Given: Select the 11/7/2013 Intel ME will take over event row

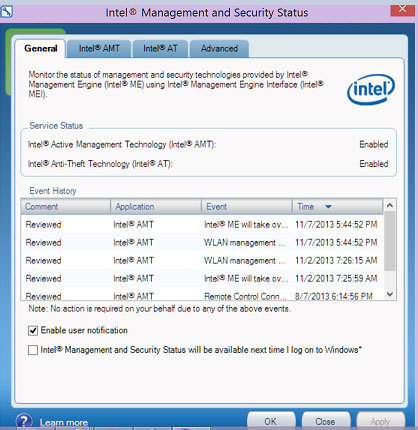Looking at the screenshot, I should (202, 225).
